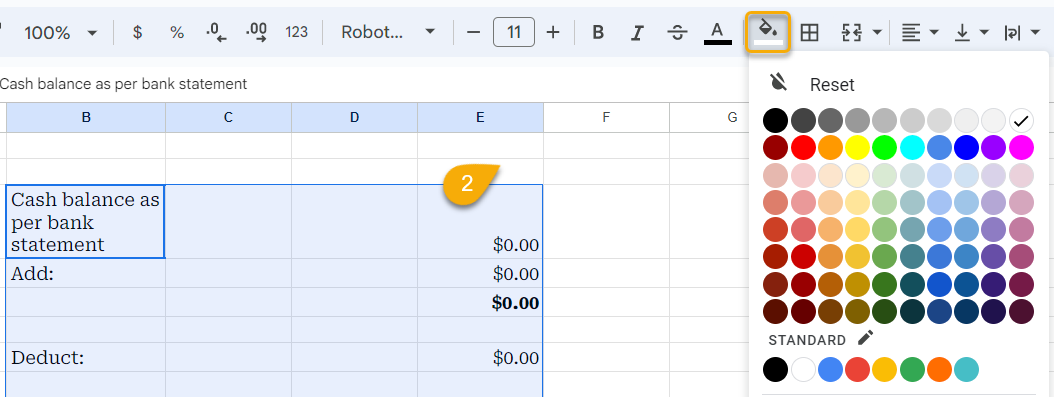Open the zoom 100% dropdown
1054x397 pixels.
click(60, 32)
